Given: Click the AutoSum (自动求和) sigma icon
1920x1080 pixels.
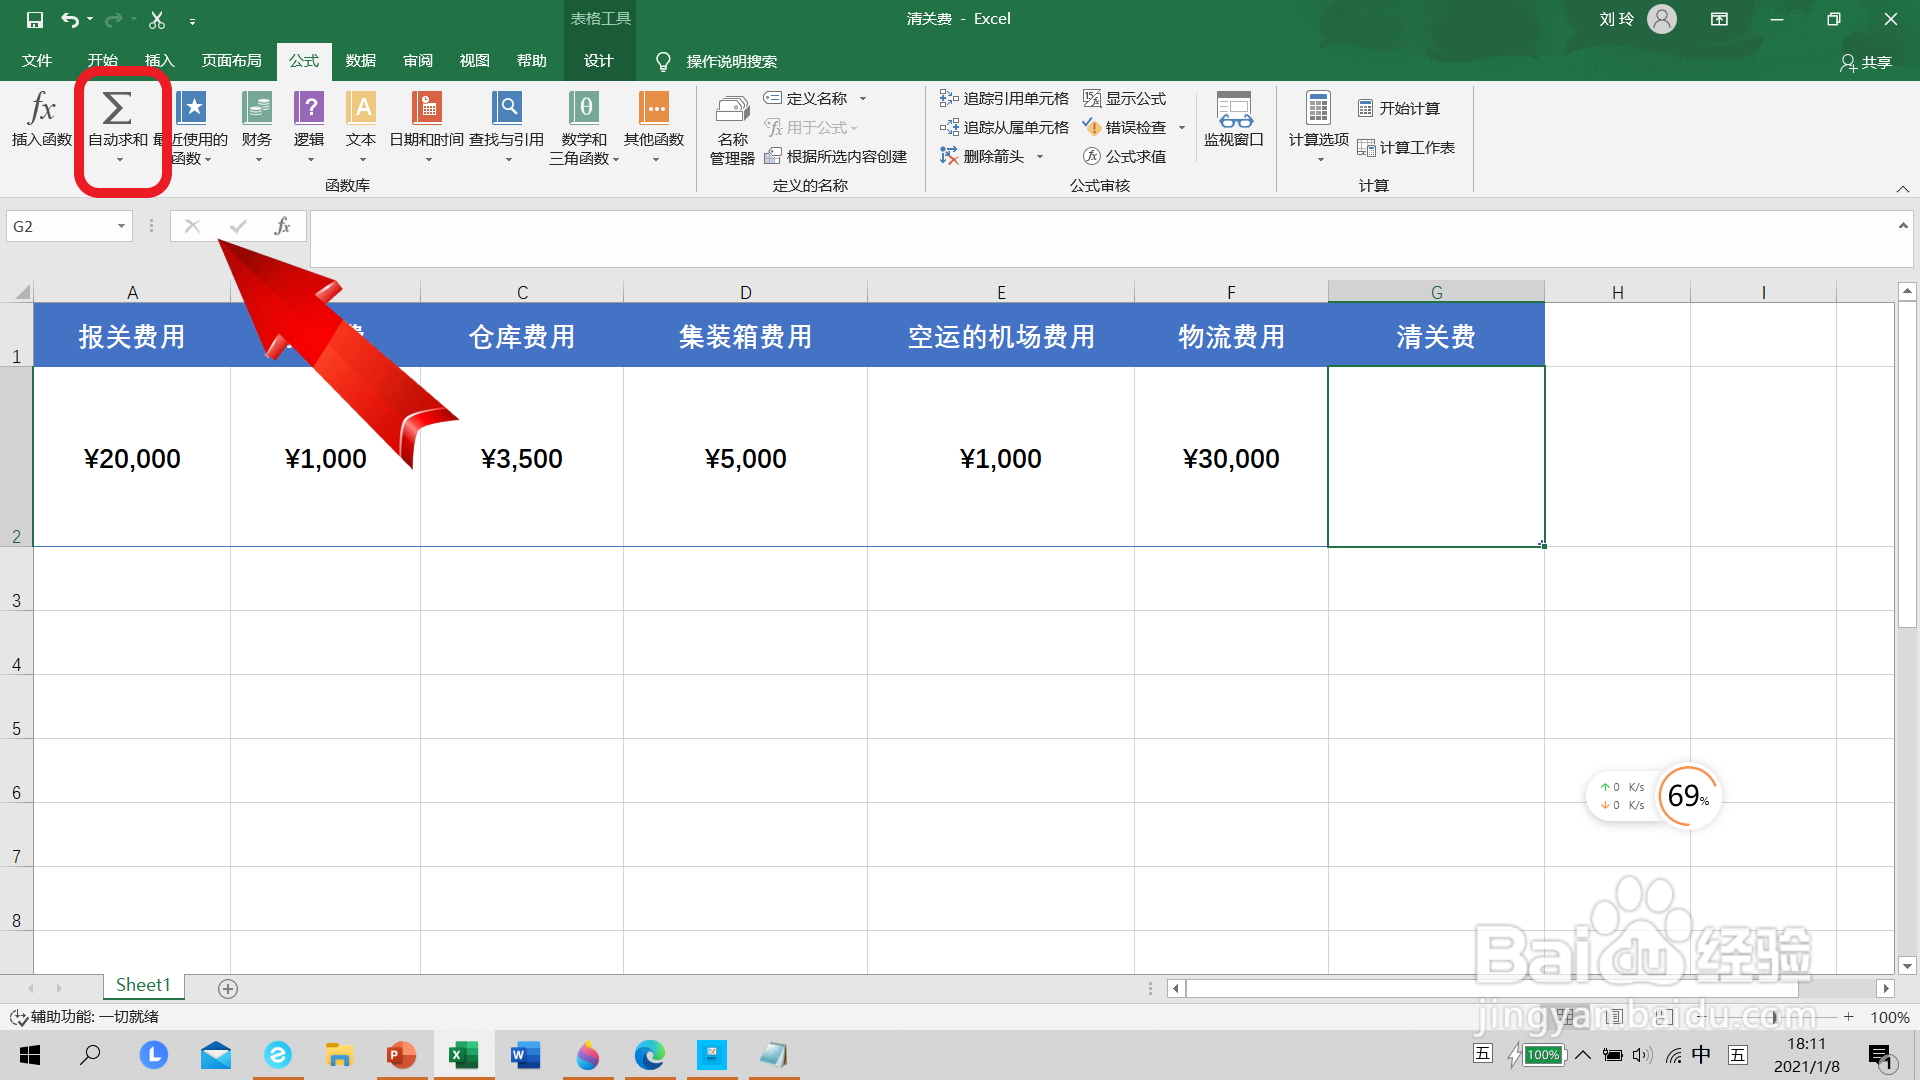Looking at the screenshot, I should coord(118,108).
